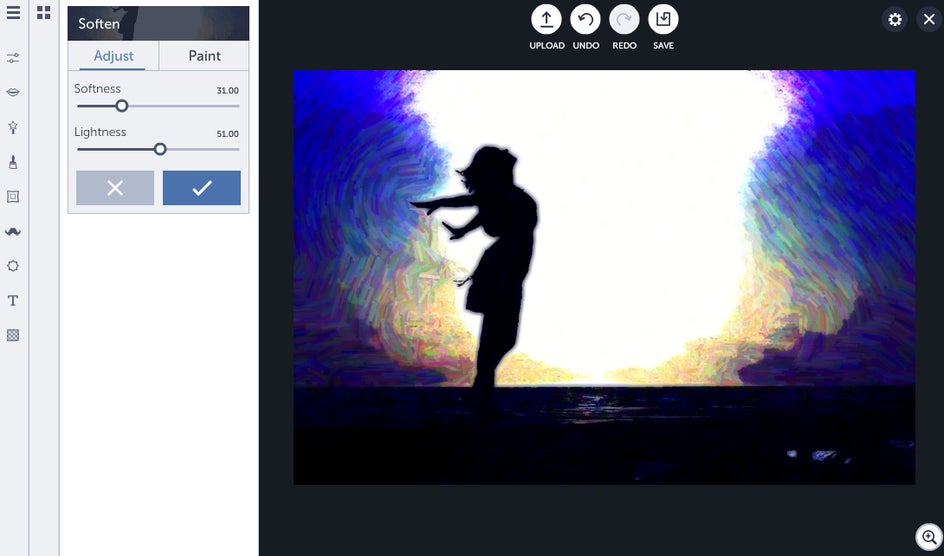
Task: Save the edited image
Action: coord(663,19)
